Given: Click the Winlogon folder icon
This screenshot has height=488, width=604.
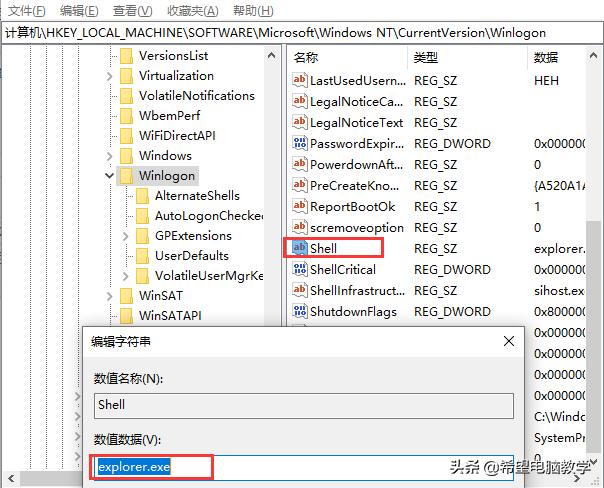Looking at the screenshot, I should click(126, 176).
